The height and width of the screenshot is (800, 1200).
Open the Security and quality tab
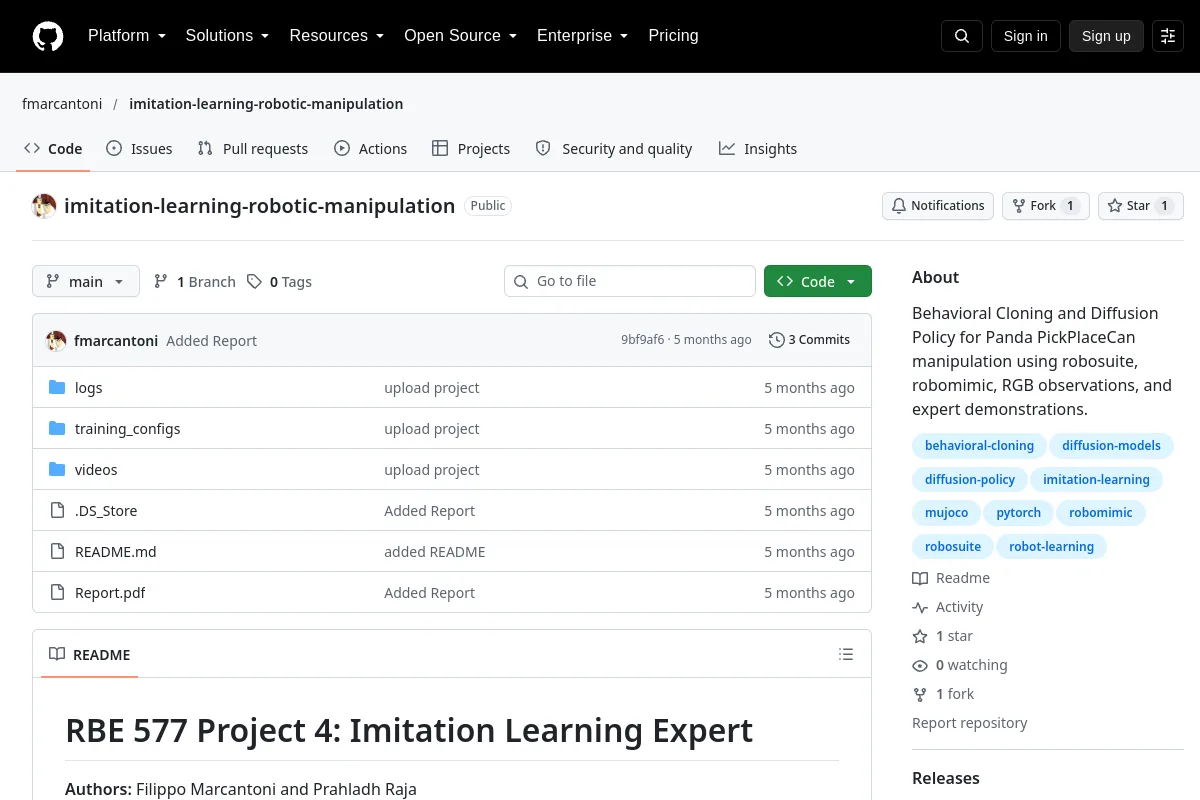pyautogui.click(x=614, y=149)
